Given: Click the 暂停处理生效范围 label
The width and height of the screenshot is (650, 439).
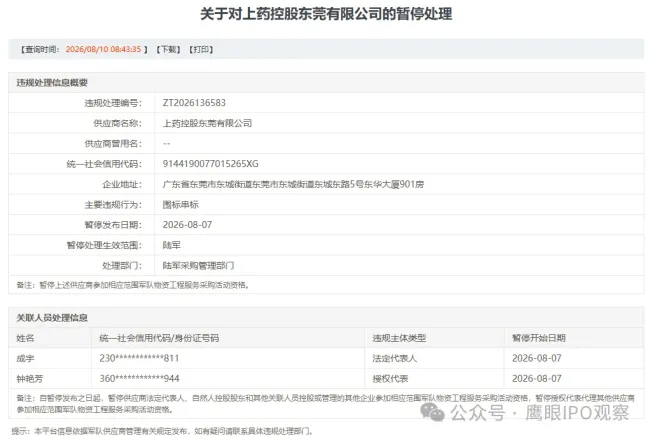Looking at the screenshot, I should [x=104, y=245].
